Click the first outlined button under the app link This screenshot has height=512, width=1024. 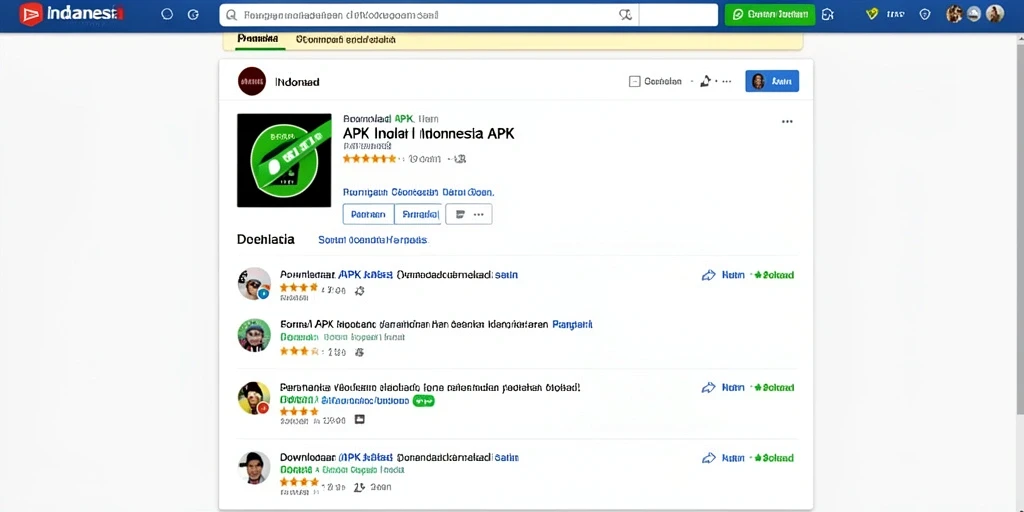click(368, 214)
